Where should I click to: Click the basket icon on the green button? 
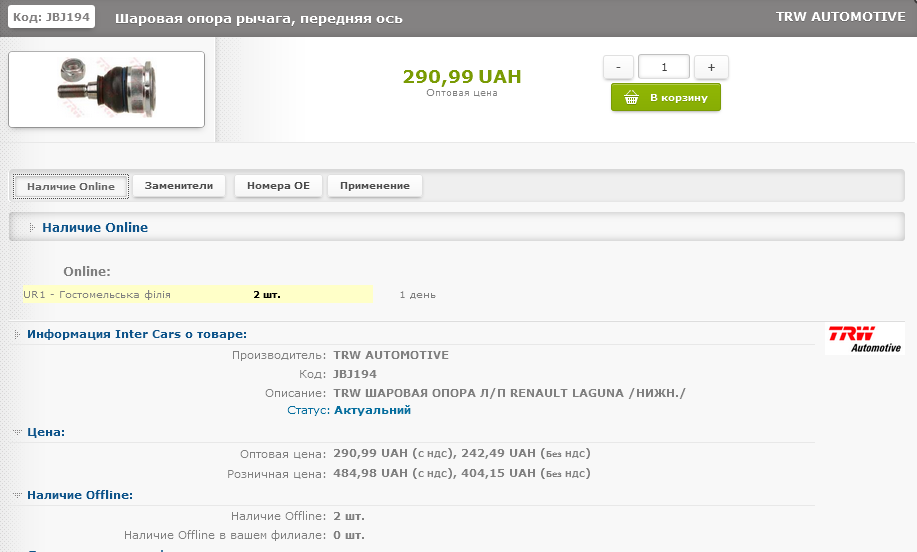click(631, 98)
